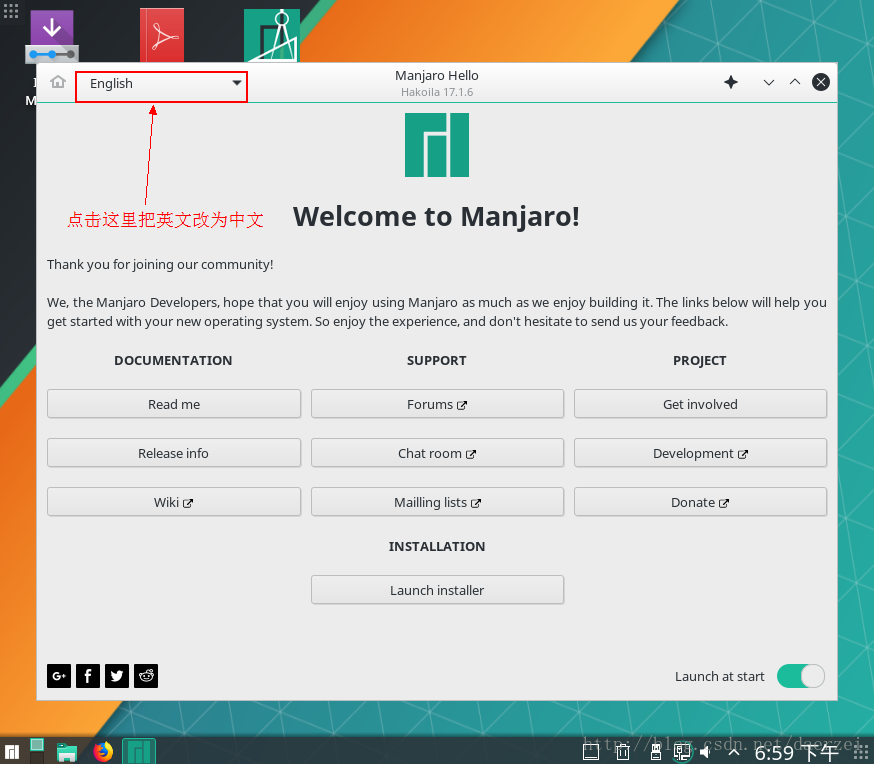Screen dimensions: 874x764
Task: Click the PROJECT section heading
Action: tap(700, 361)
